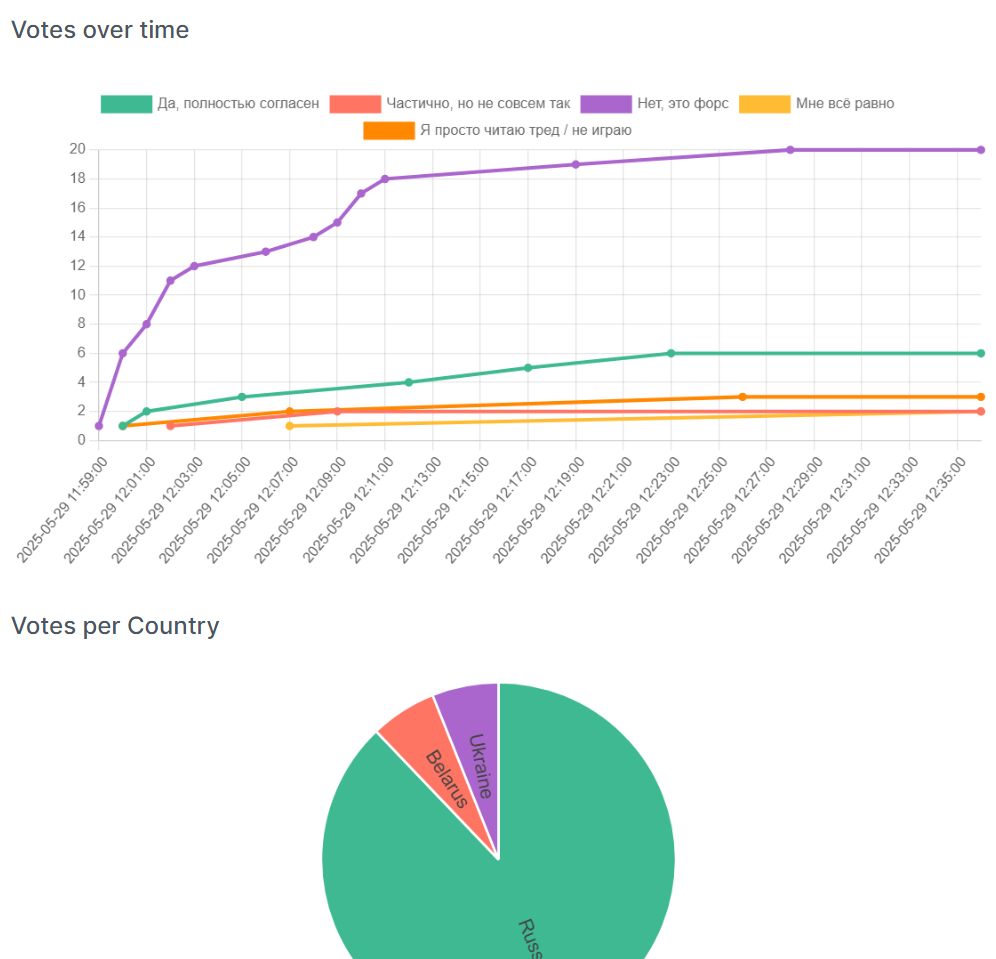Click the purple data point at 18 votes
This screenshot has width=996, height=959.
point(385,179)
